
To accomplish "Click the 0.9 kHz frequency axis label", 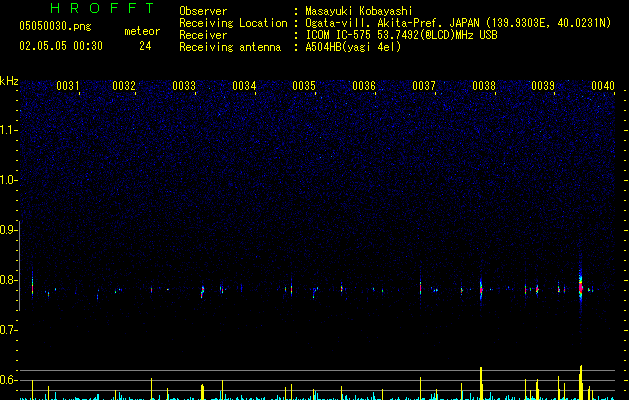I will [9, 230].
